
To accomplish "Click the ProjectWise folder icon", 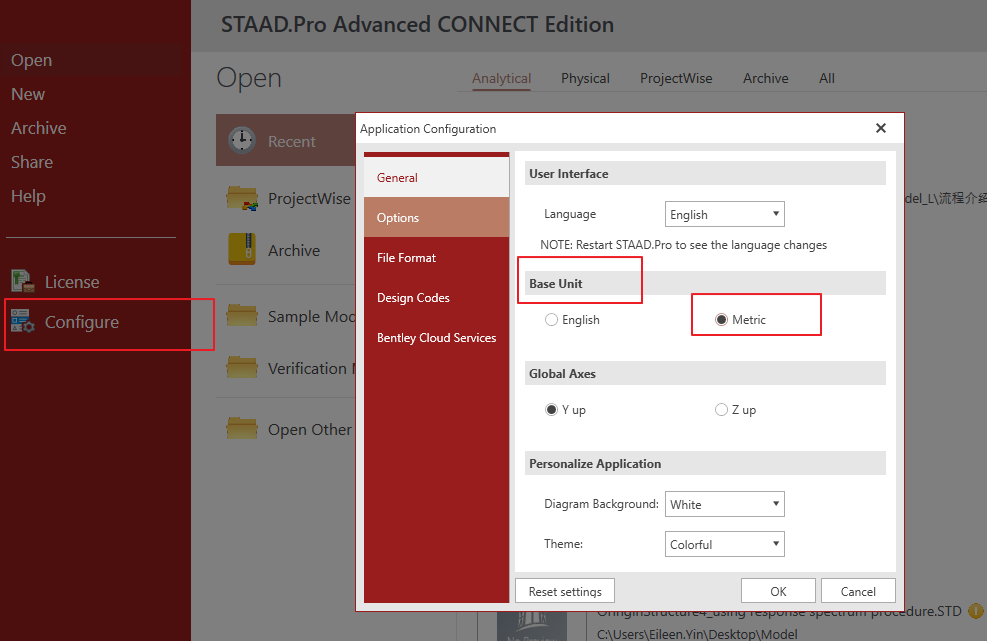I will click(242, 198).
